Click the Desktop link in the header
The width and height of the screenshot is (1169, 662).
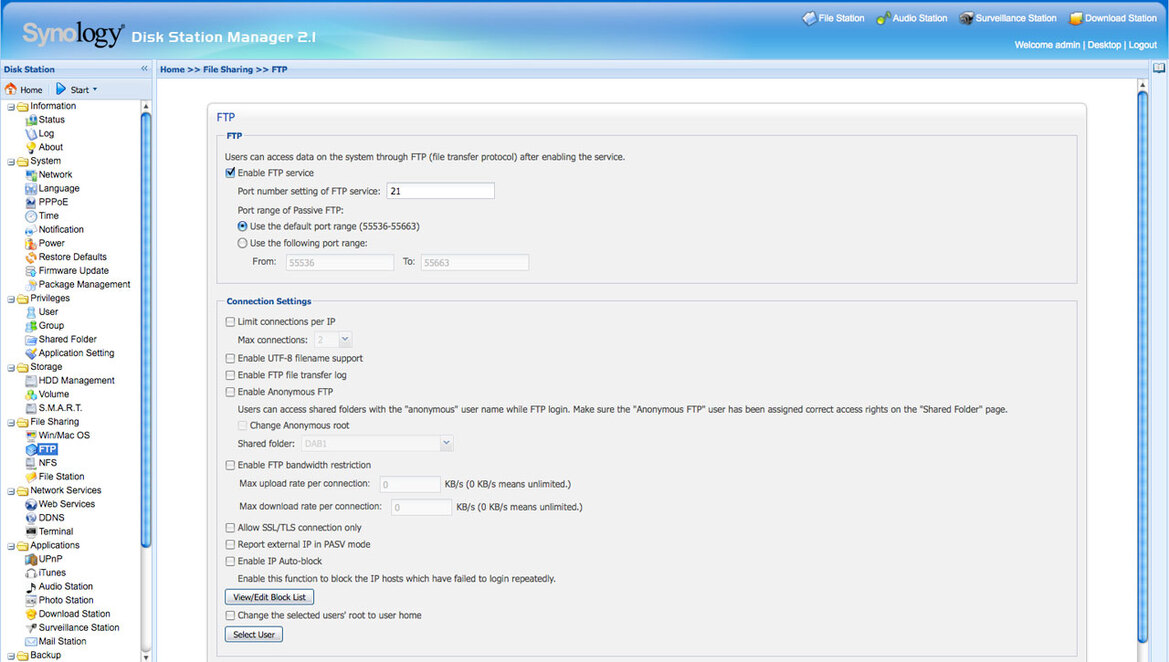[1103, 45]
